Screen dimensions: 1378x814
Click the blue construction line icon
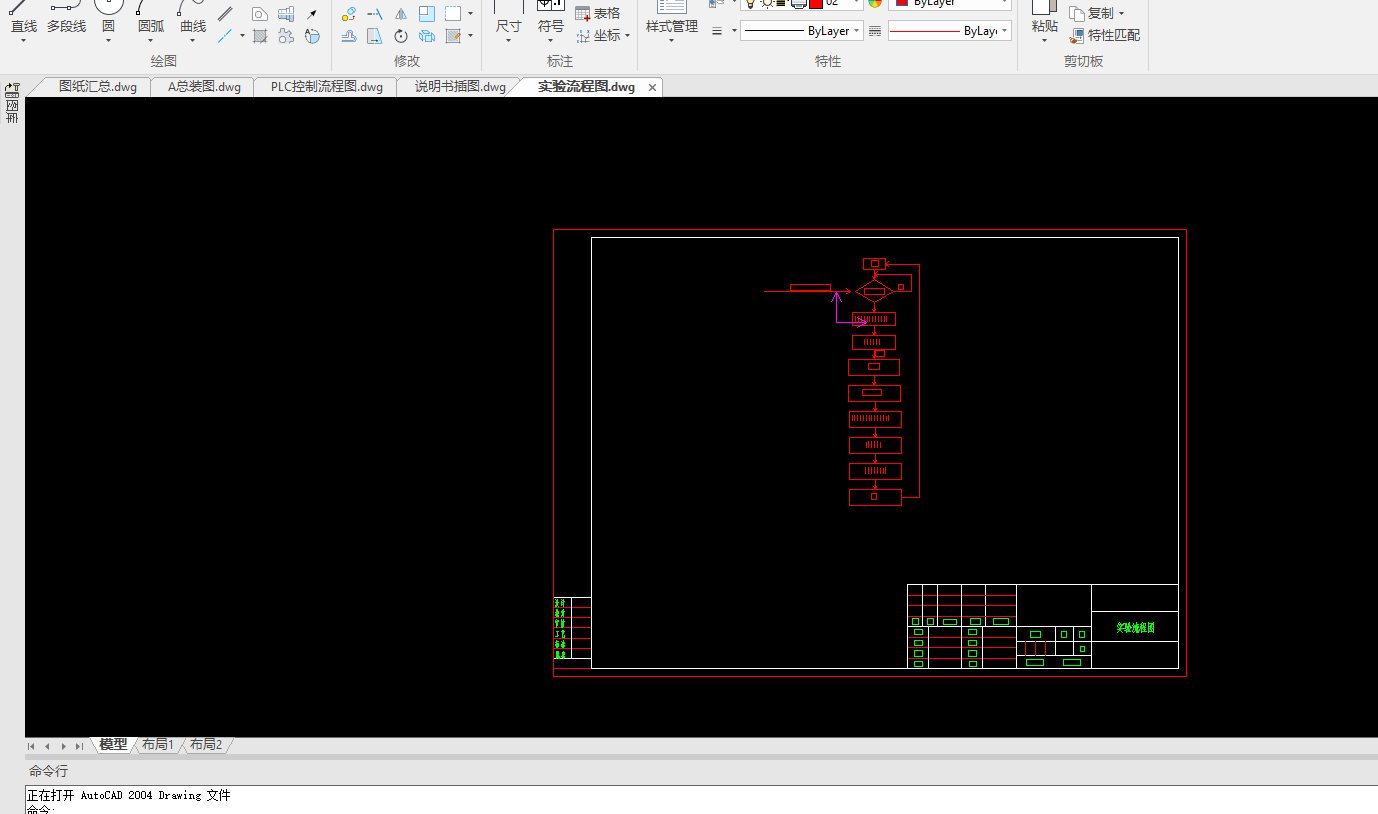coord(226,36)
